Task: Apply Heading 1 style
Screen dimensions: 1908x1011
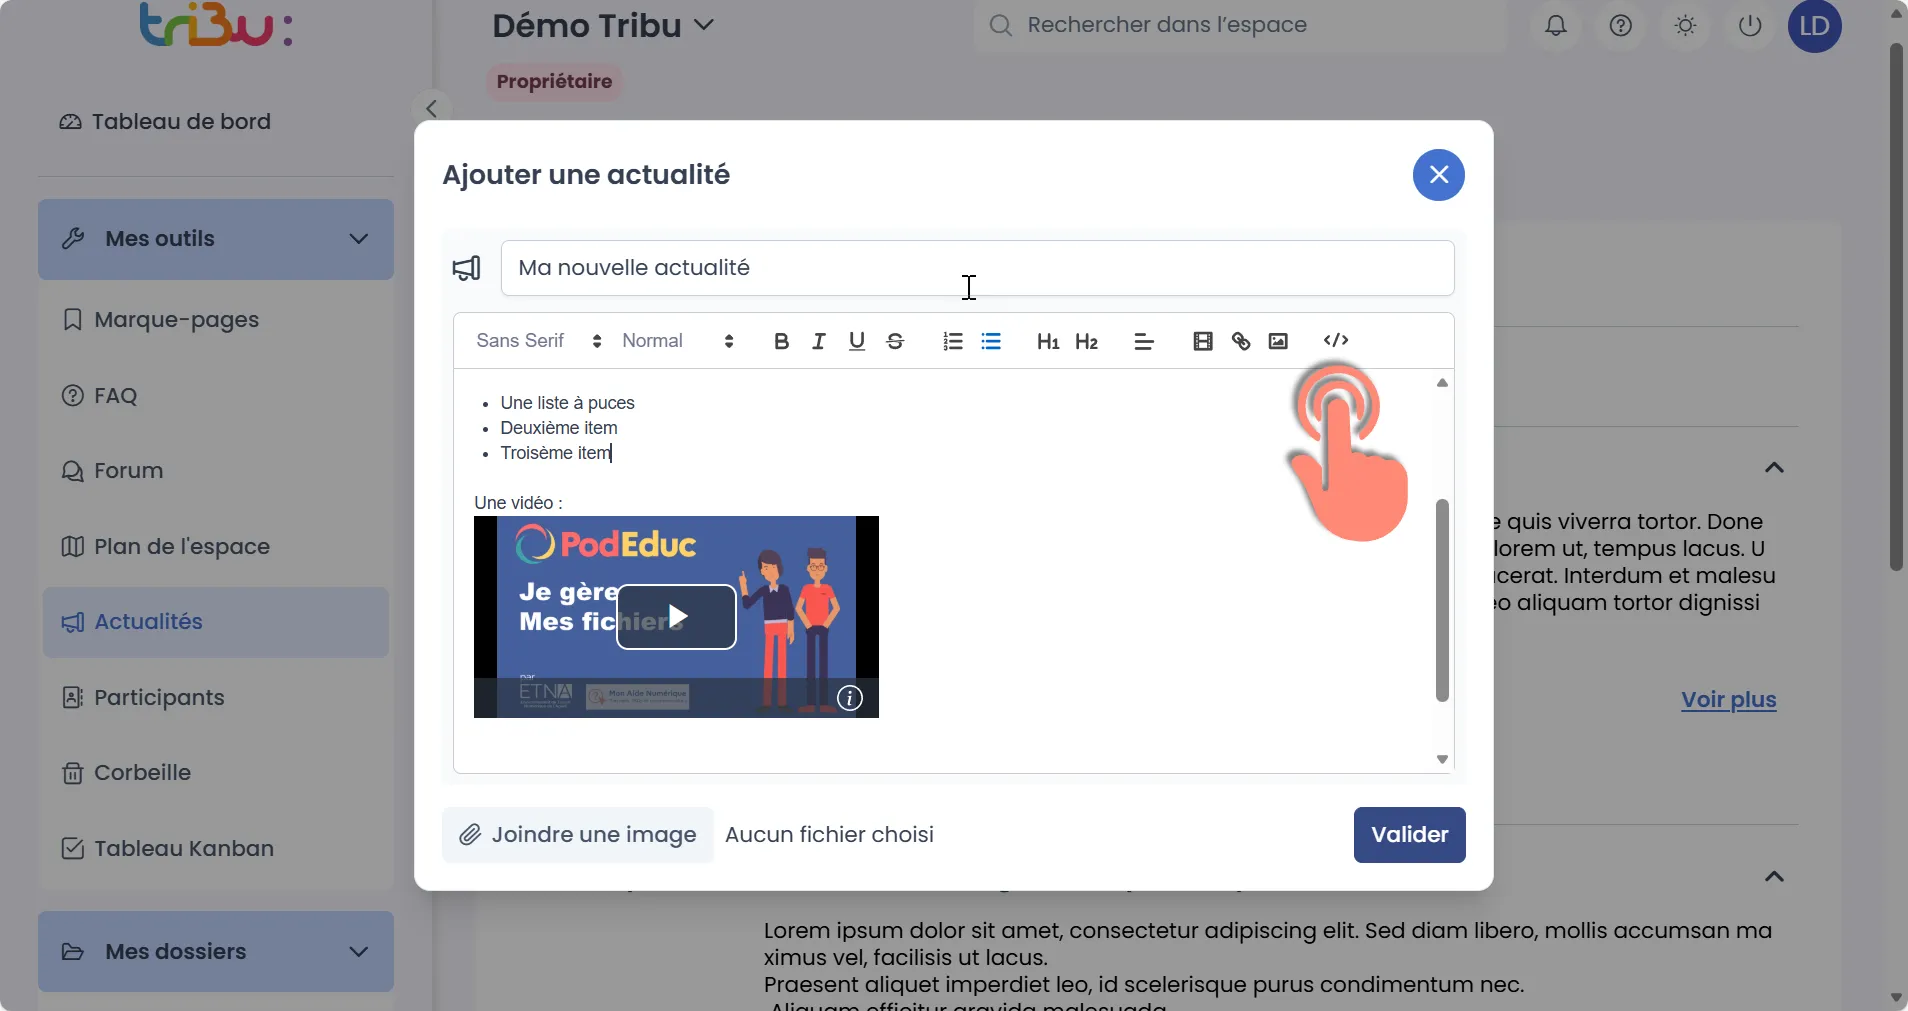Action: [1048, 341]
